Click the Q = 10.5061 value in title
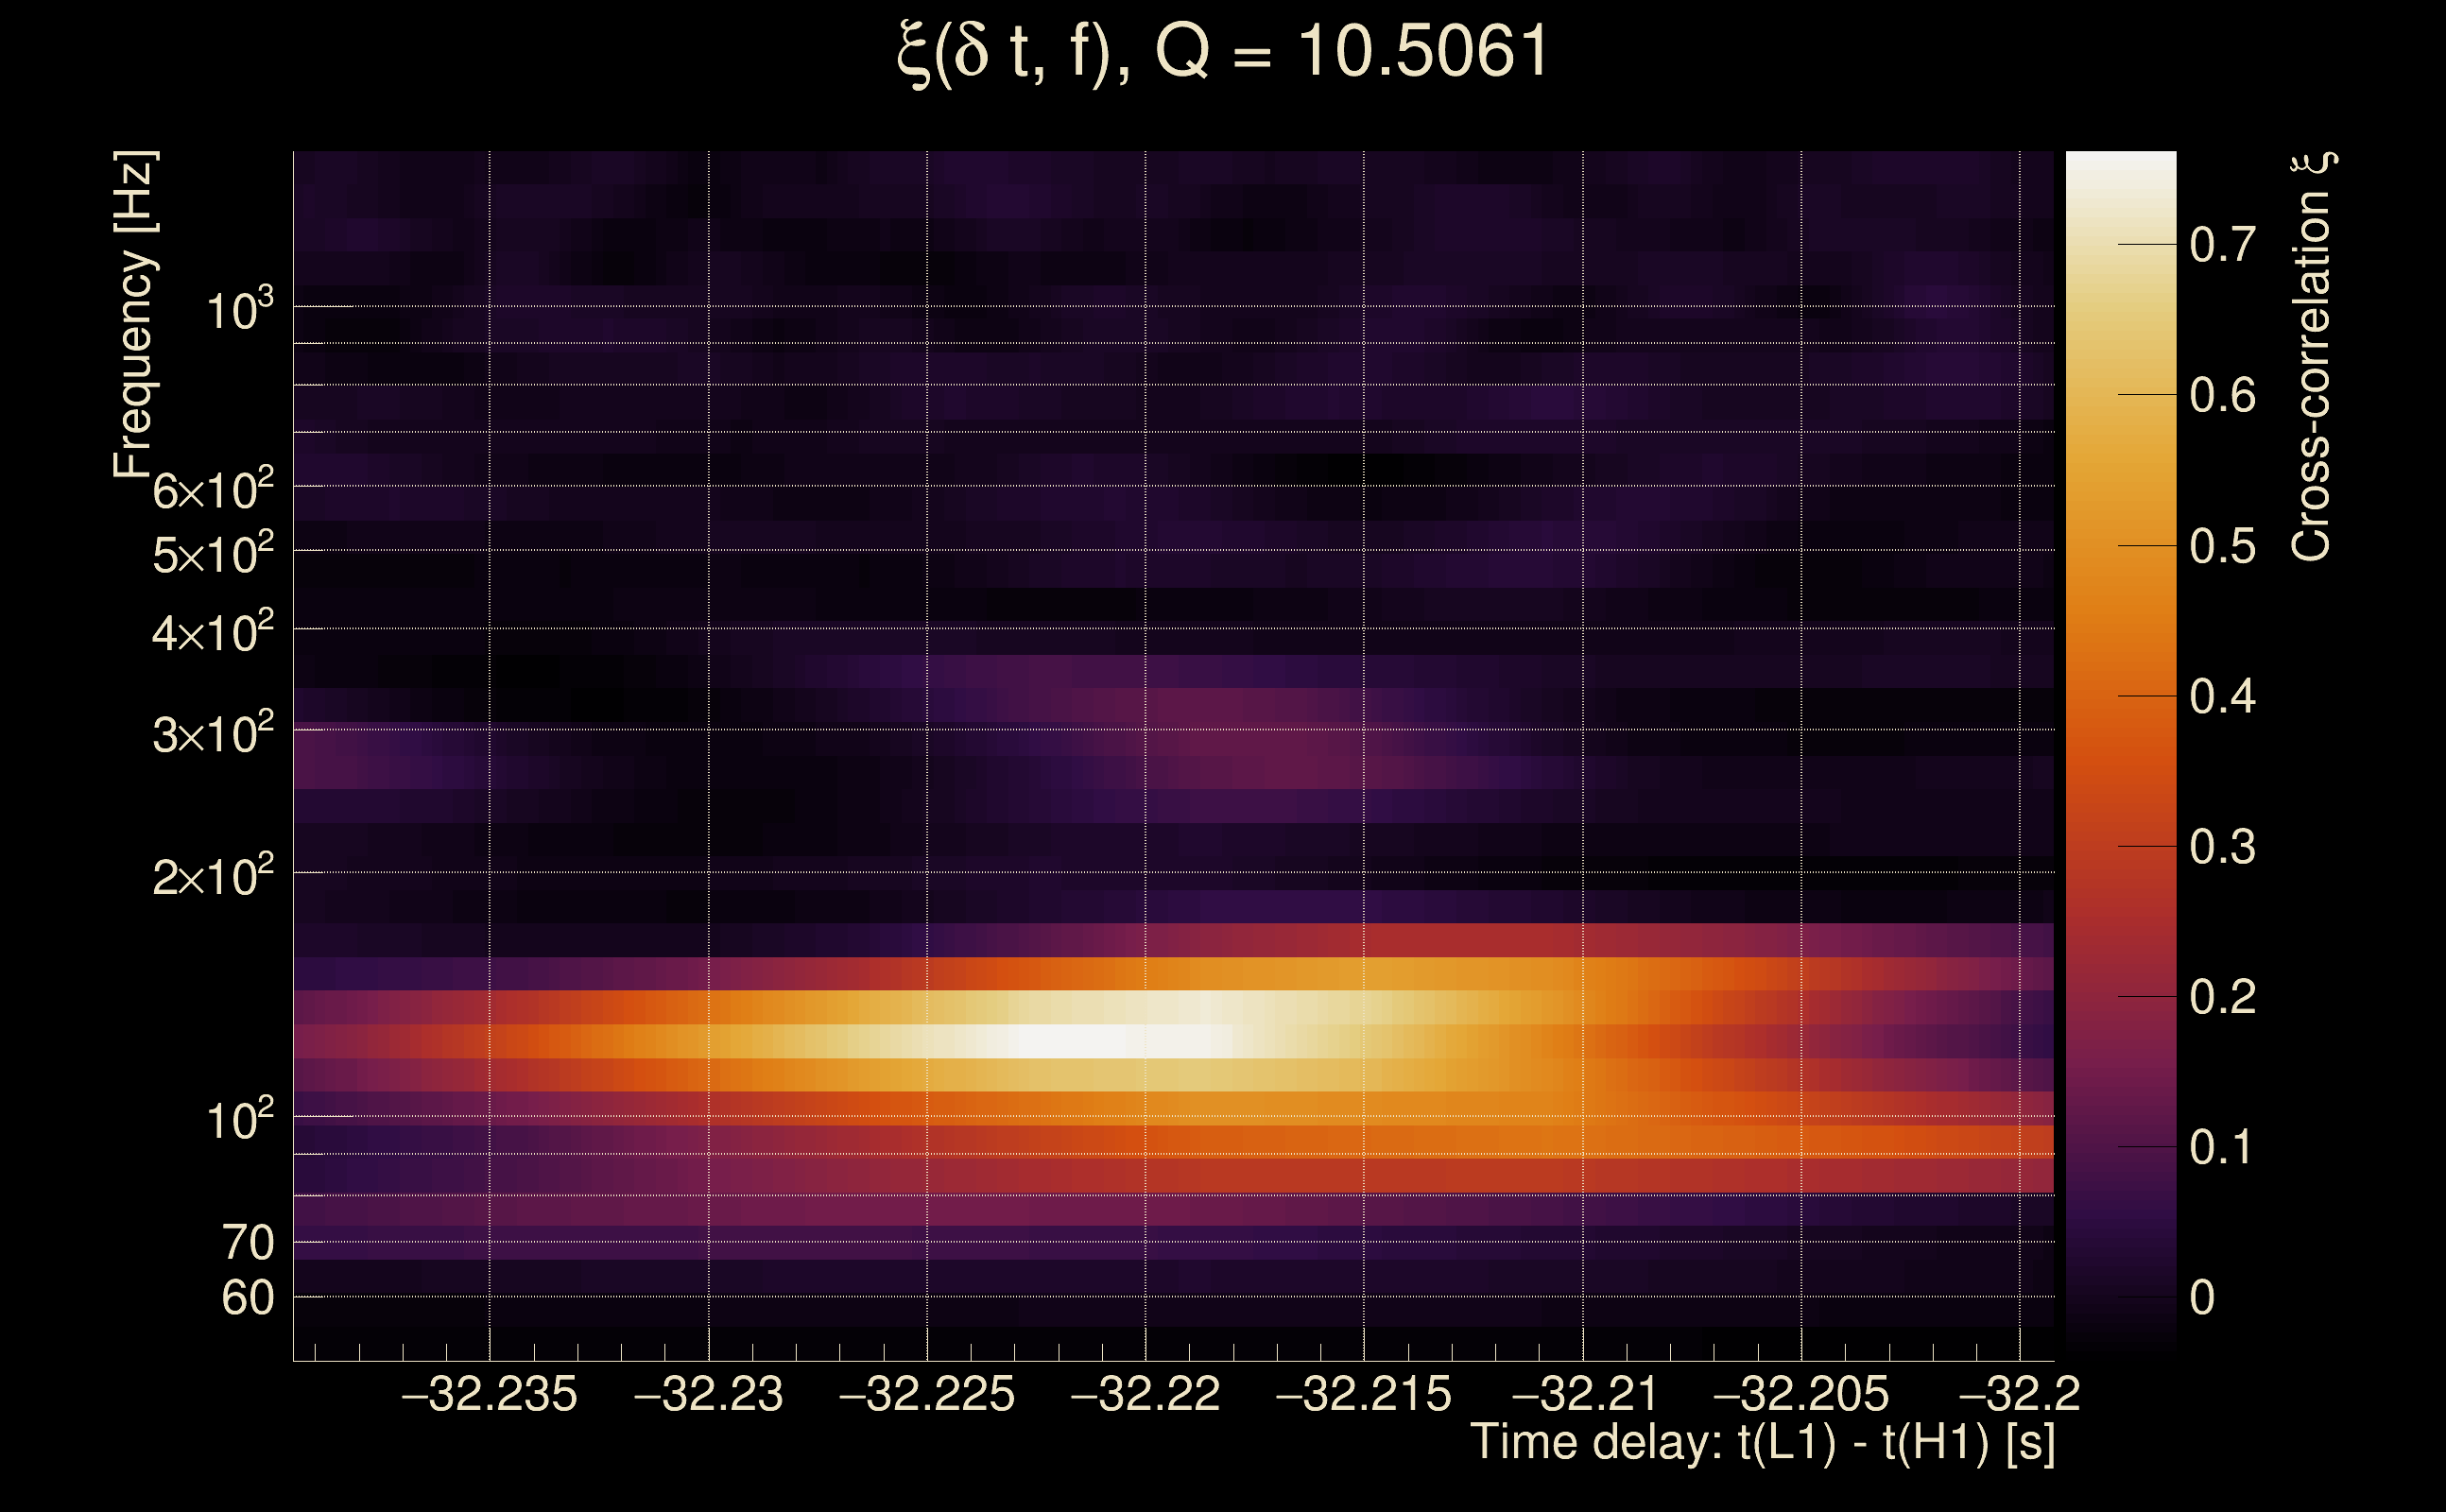 coord(1351,52)
